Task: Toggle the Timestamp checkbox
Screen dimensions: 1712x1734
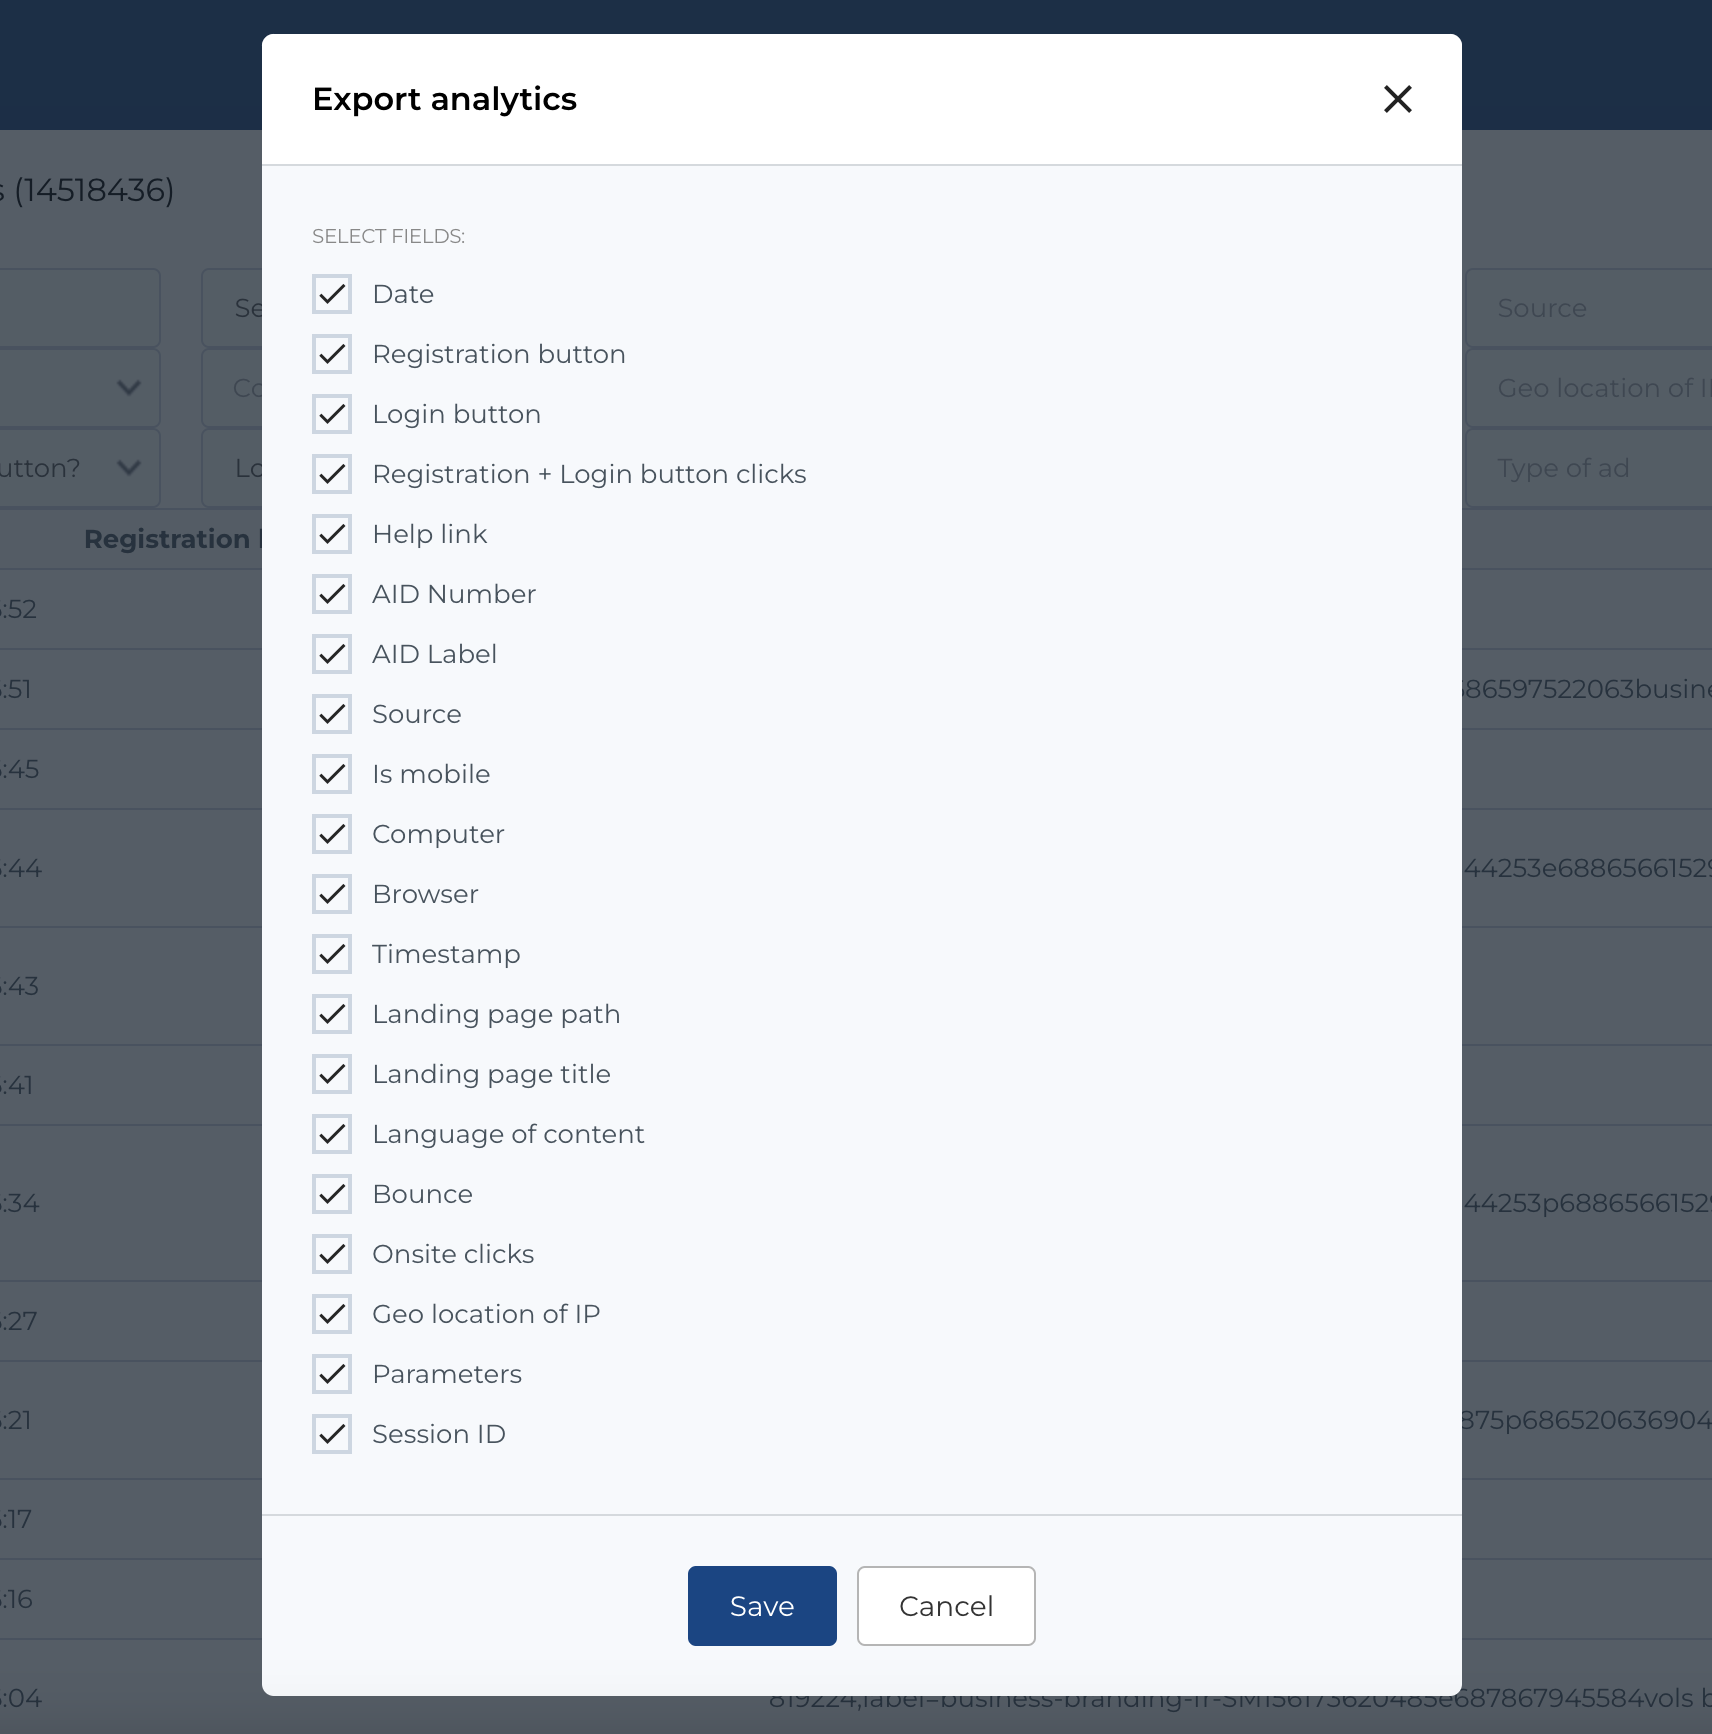Action: [x=331, y=953]
